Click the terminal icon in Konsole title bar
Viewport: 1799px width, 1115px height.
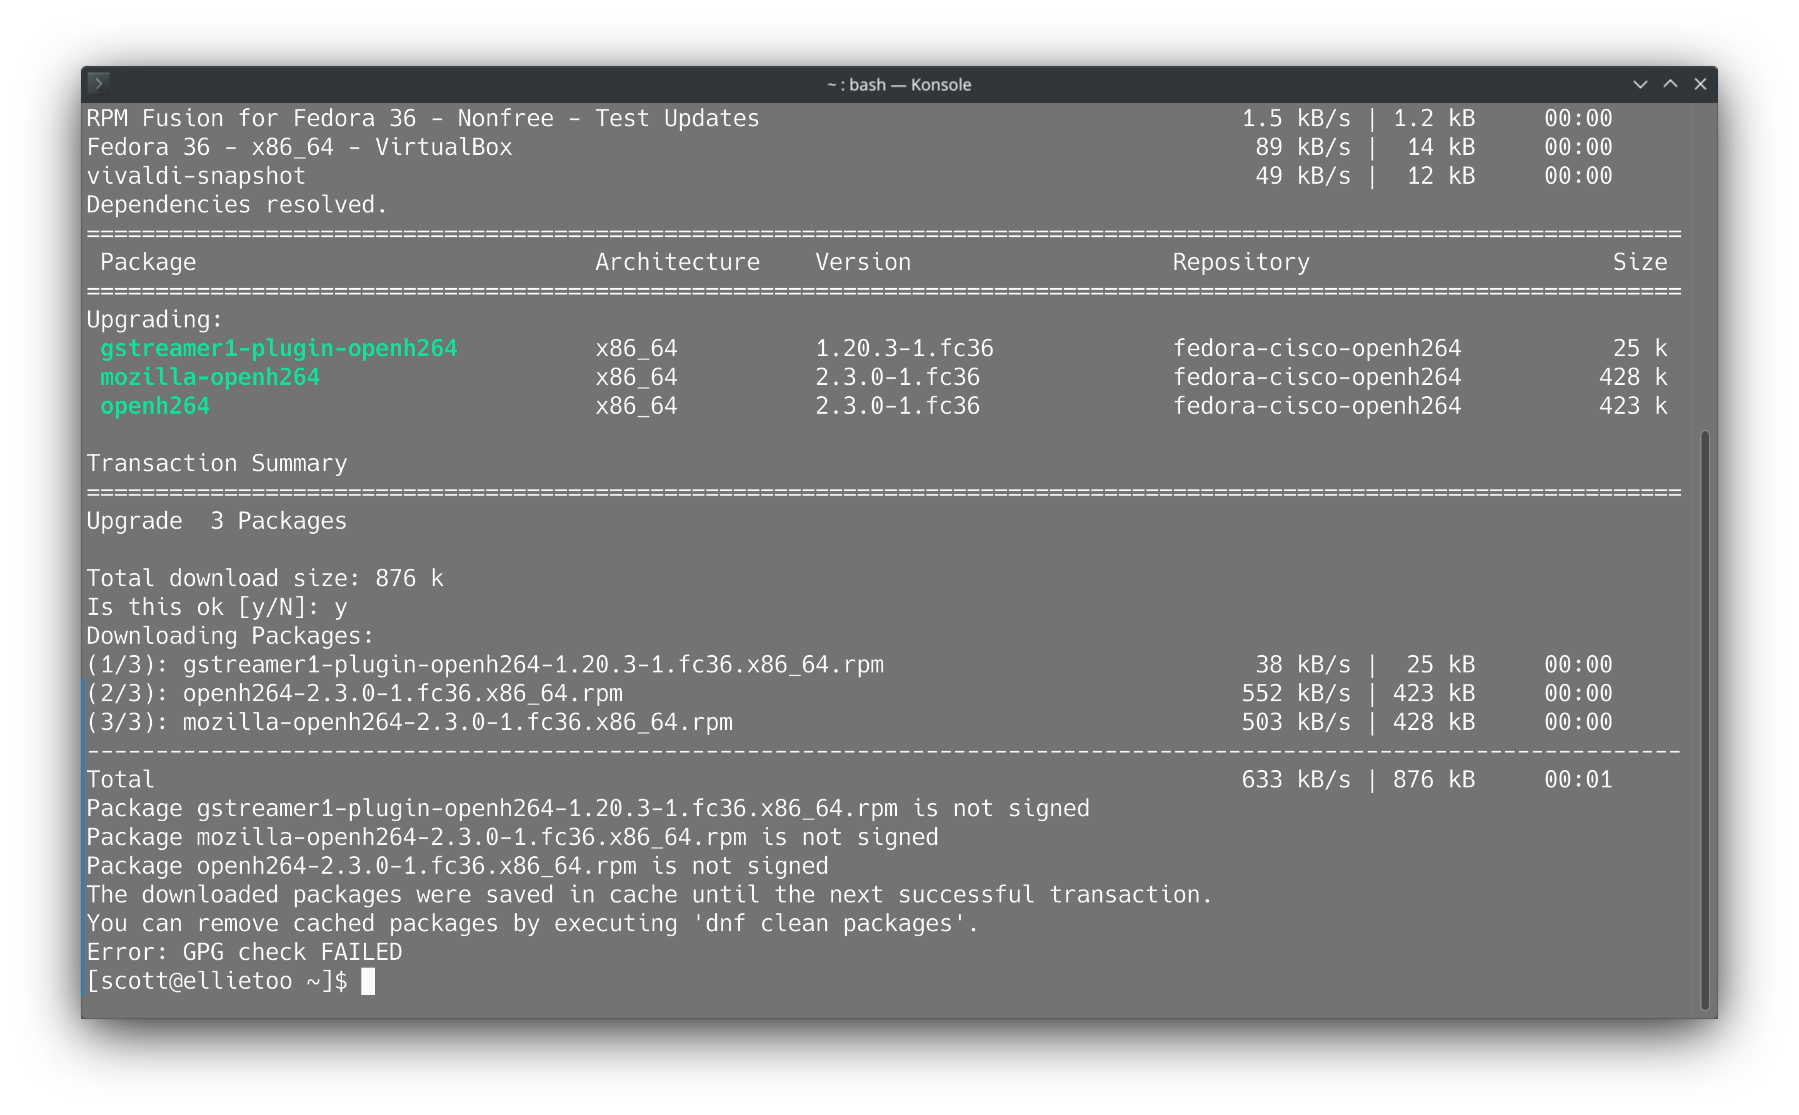pyautogui.click(x=98, y=83)
